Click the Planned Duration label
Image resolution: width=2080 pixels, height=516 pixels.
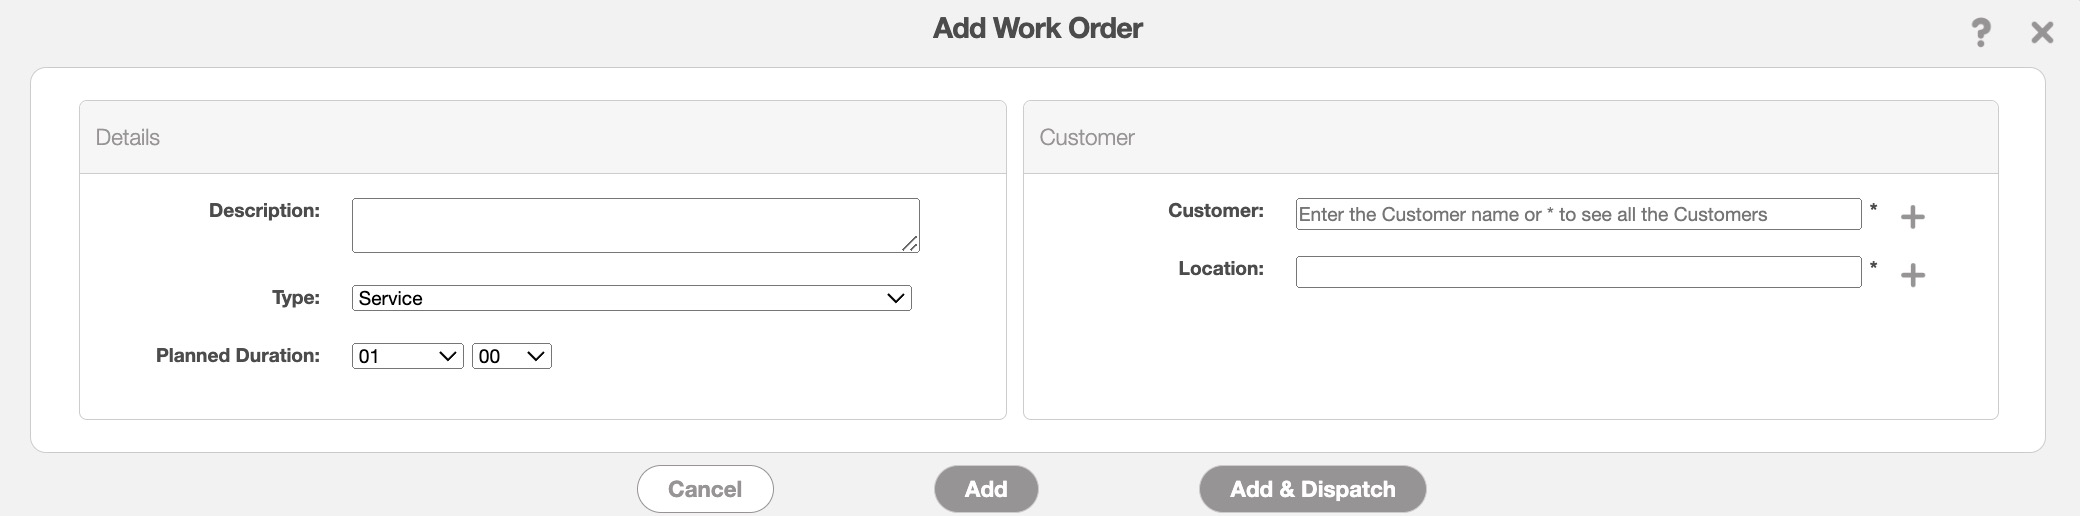pyautogui.click(x=238, y=356)
